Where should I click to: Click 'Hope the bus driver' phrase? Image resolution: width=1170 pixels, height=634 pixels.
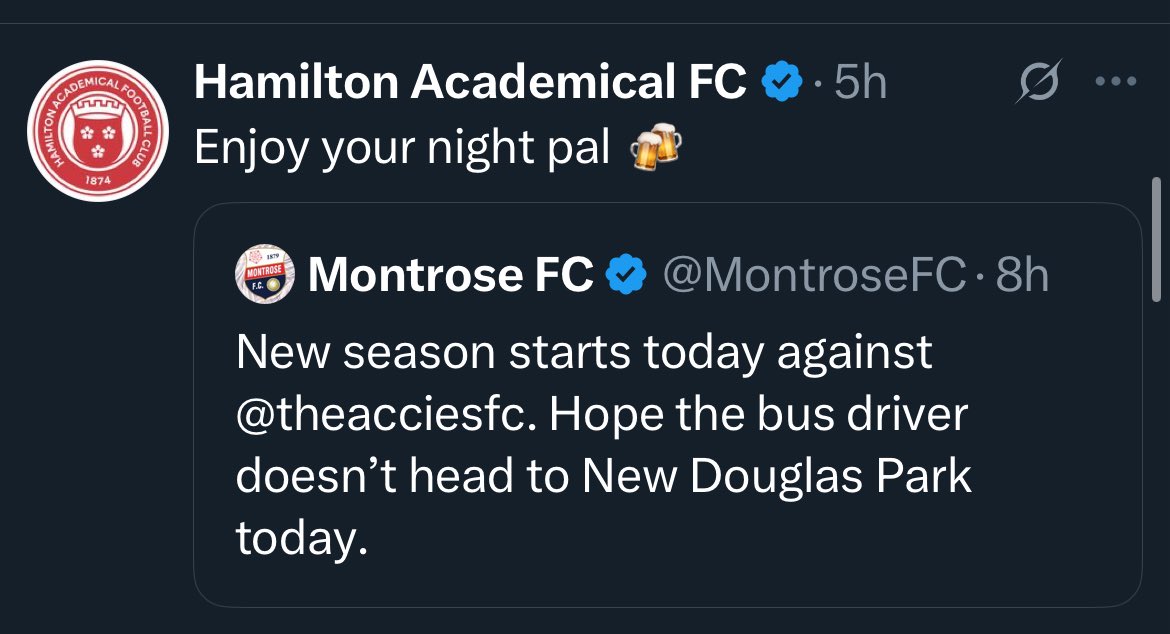click(x=759, y=414)
